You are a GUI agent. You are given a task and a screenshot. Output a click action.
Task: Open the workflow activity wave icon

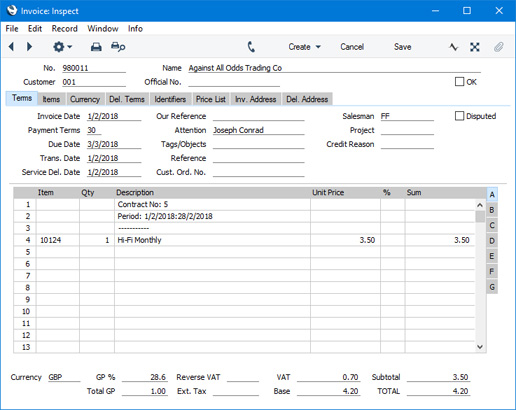pos(453,47)
